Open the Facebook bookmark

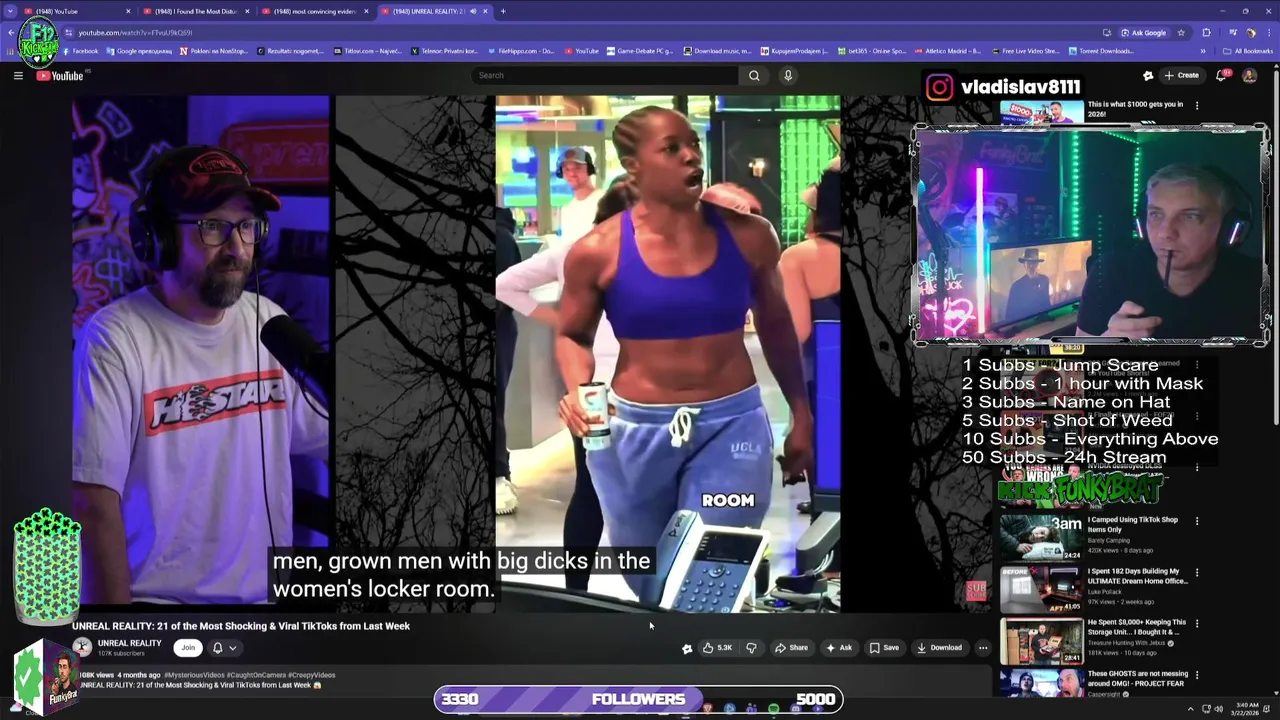(79, 51)
